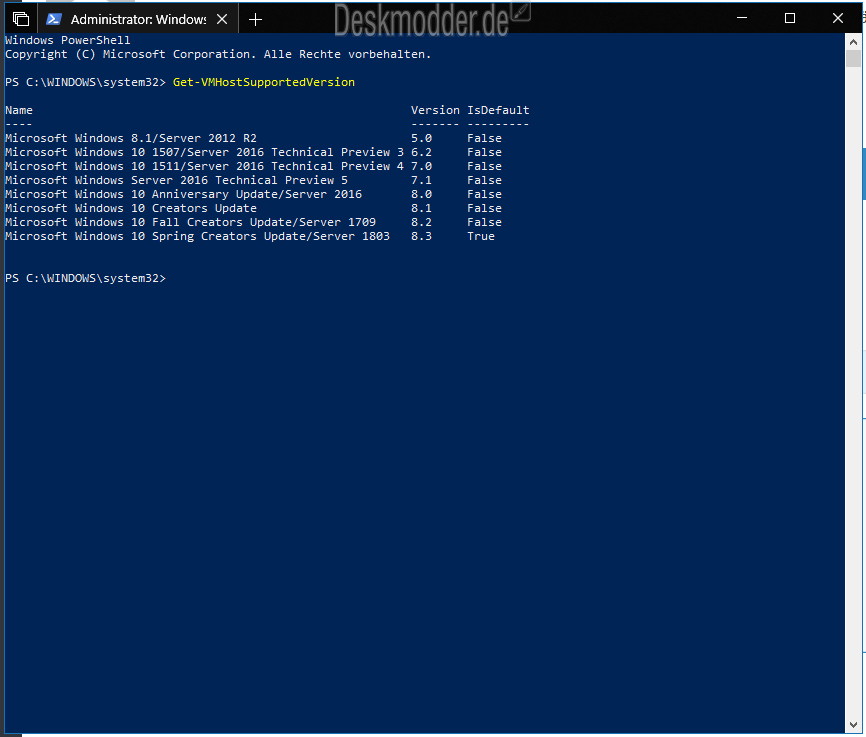This screenshot has height=737, width=866.
Task: Minimize the PowerShell window
Action: pos(742,18)
